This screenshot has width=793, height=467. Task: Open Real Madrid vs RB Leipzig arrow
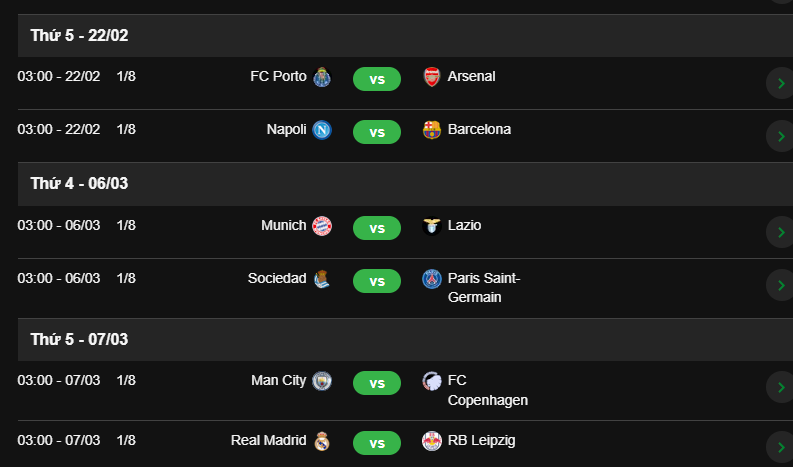[x=781, y=447]
